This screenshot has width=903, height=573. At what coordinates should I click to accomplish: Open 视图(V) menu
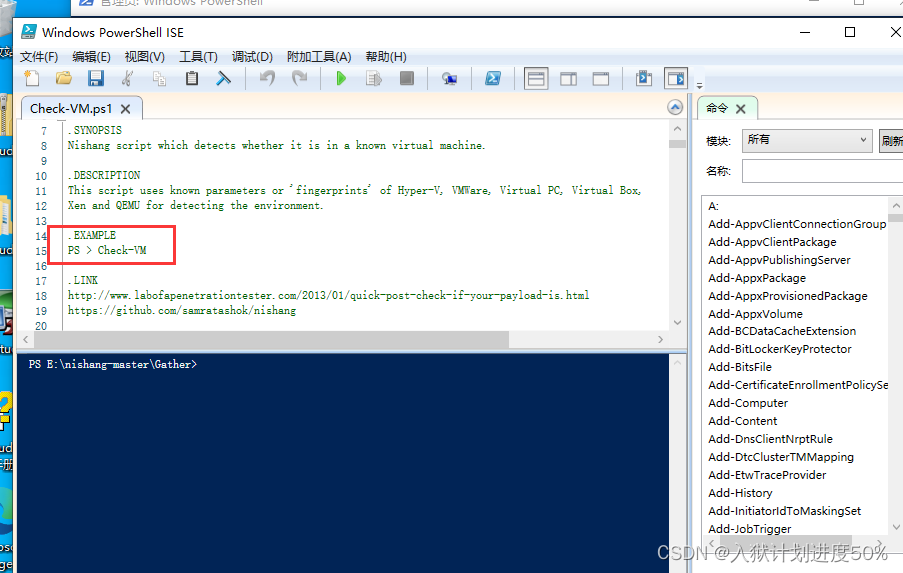(x=145, y=56)
